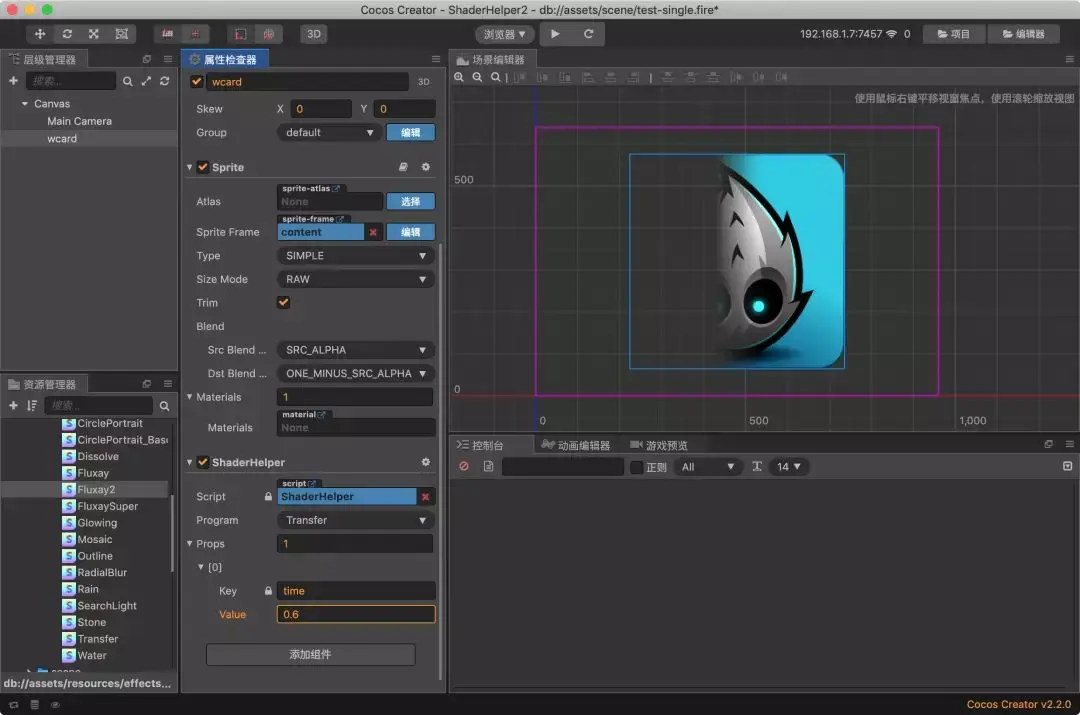The image size is (1080, 715).
Task: Toggle the wcard node active checkbox
Action: coord(197,82)
